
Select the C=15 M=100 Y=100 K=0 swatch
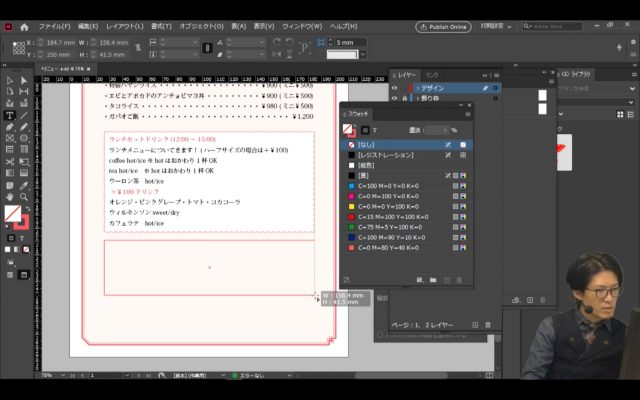click(x=407, y=217)
